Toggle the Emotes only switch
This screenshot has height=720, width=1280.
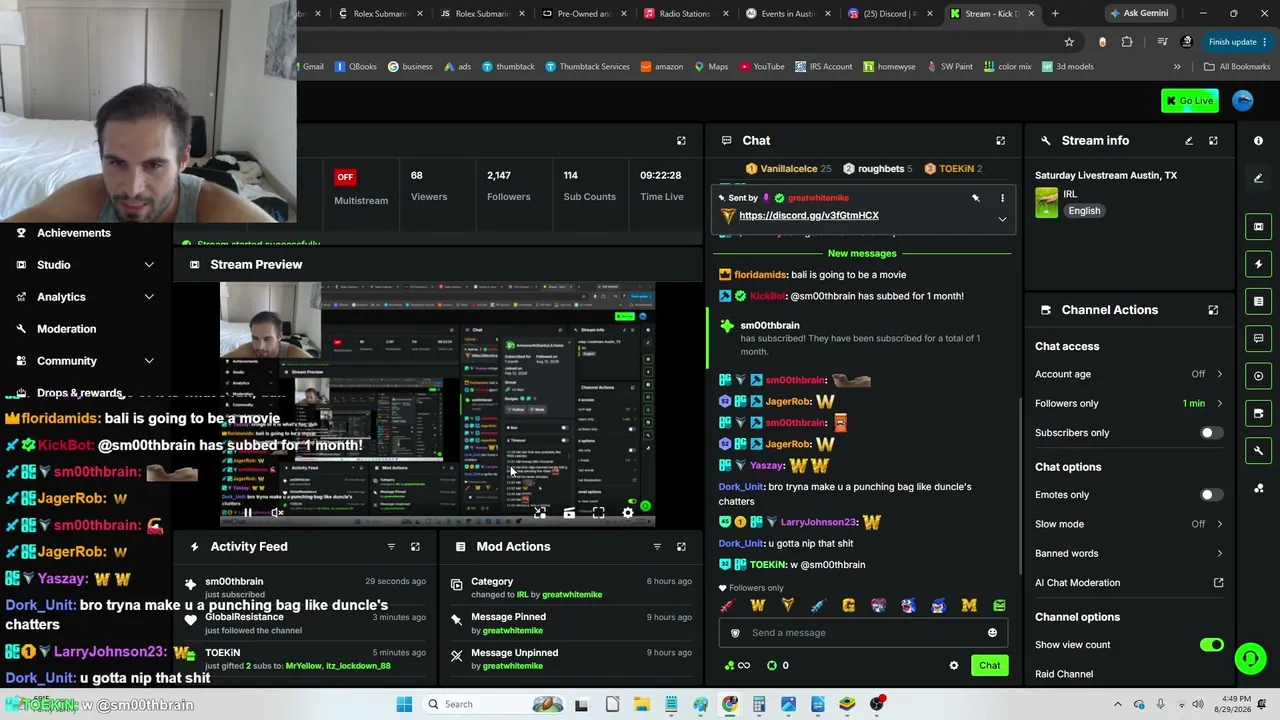(1210, 495)
